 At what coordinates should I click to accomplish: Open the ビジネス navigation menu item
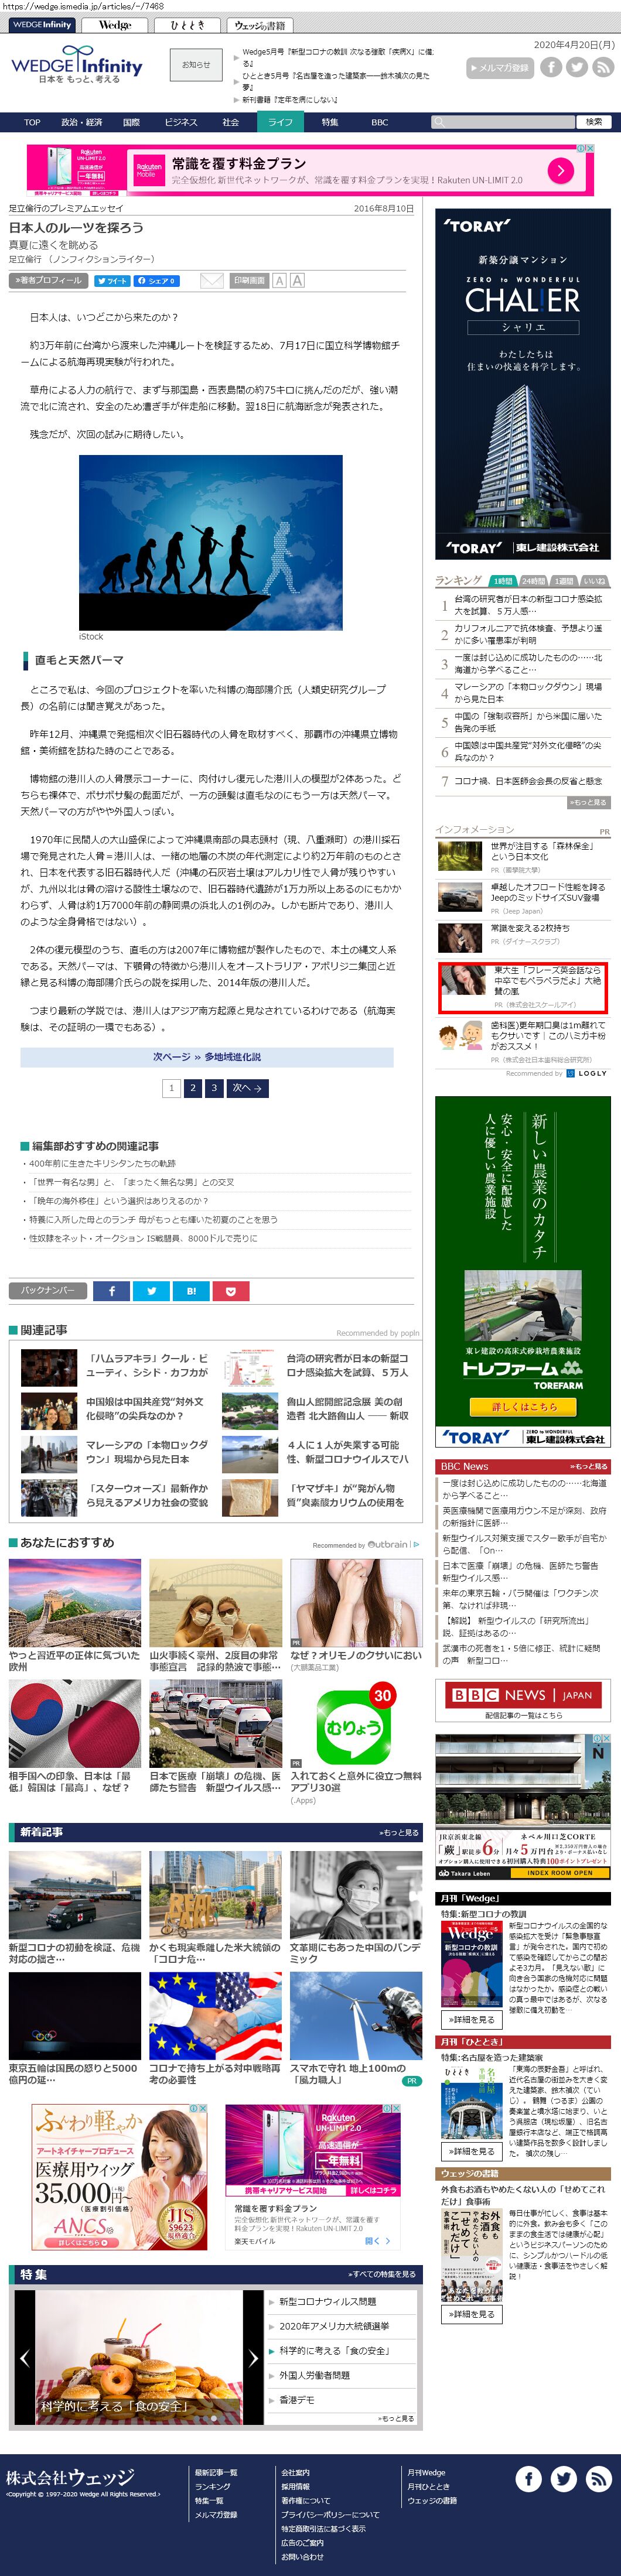pyautogui.click(x=181, y=122)
